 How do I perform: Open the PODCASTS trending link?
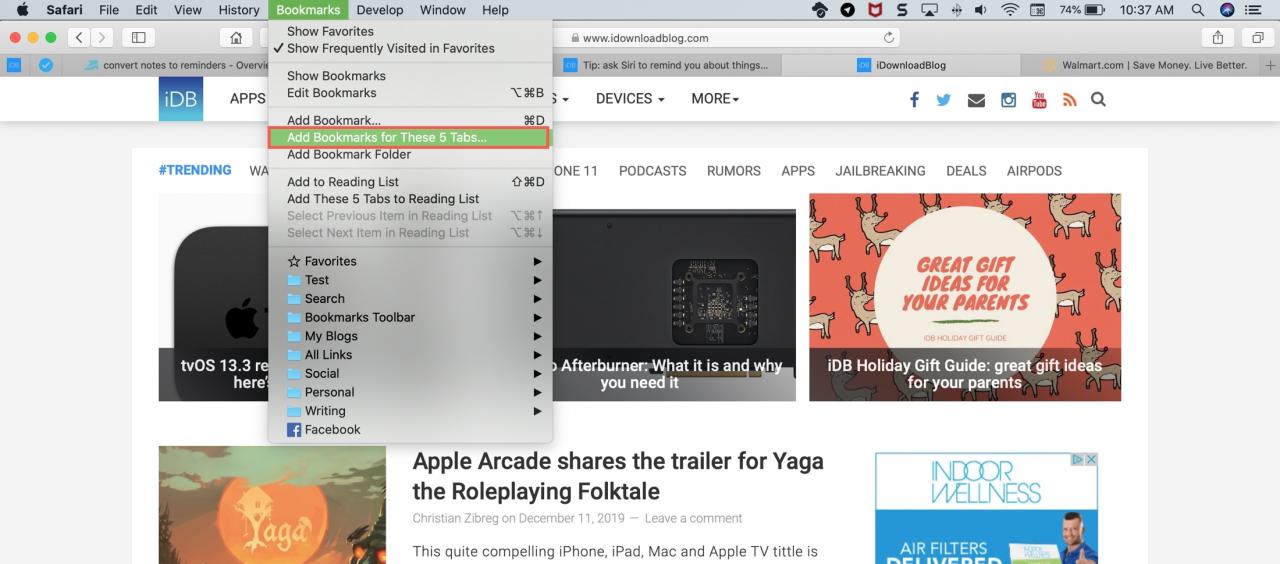click(653, 170)
